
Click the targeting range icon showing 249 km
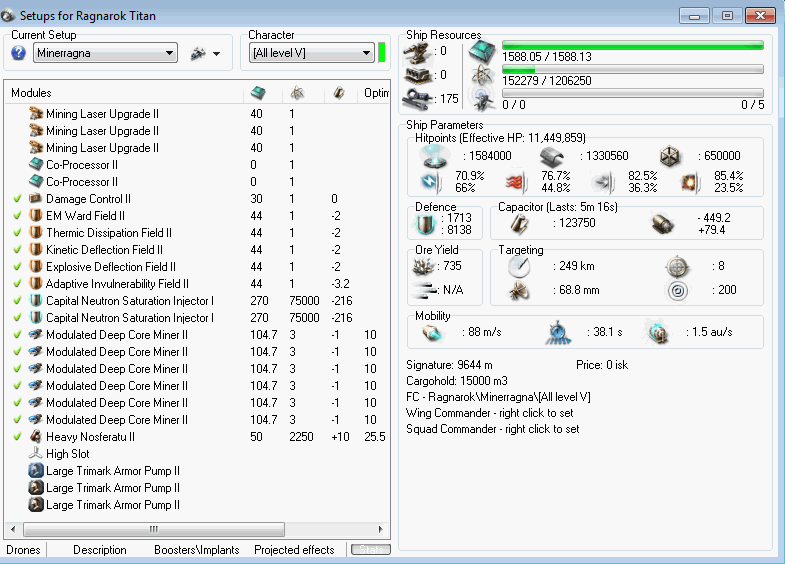[x=519, y=266]
